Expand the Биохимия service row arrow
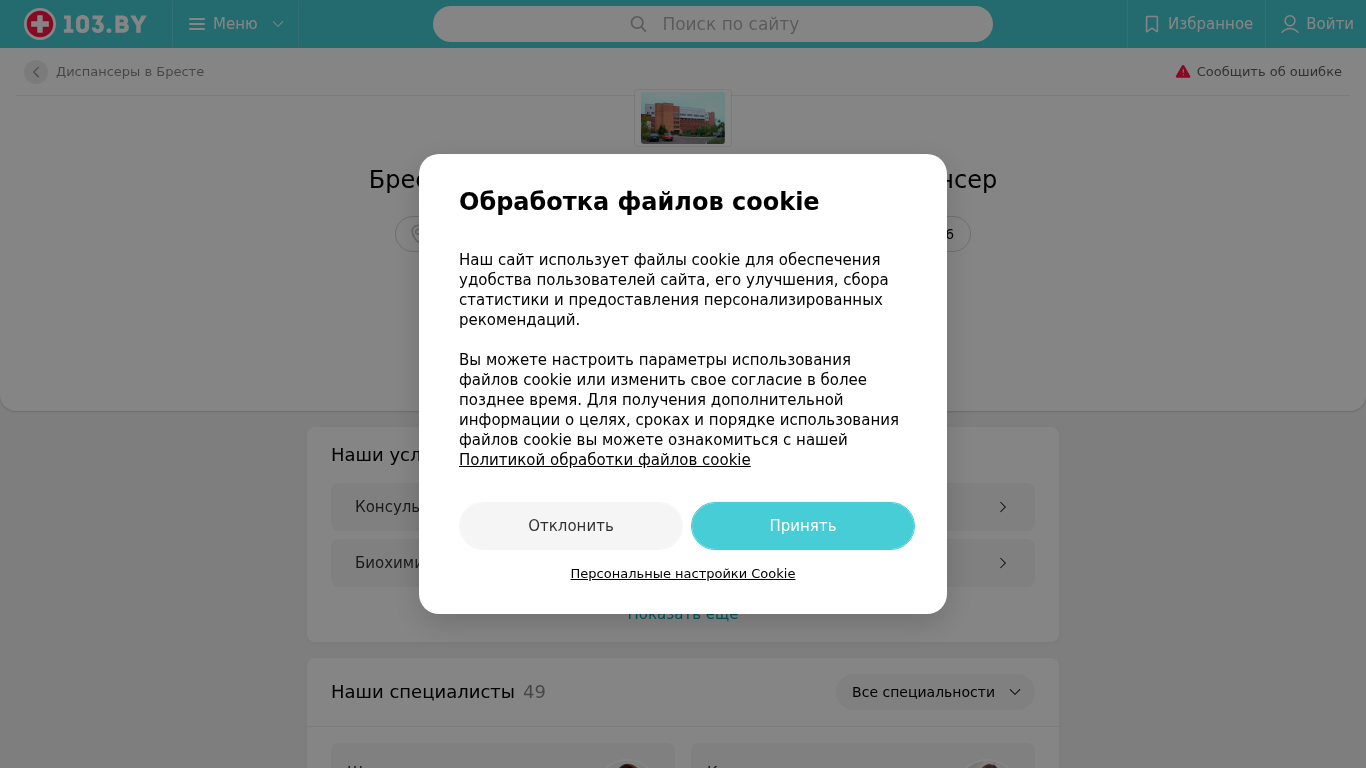1366x768 pixels. point(1003,563)
